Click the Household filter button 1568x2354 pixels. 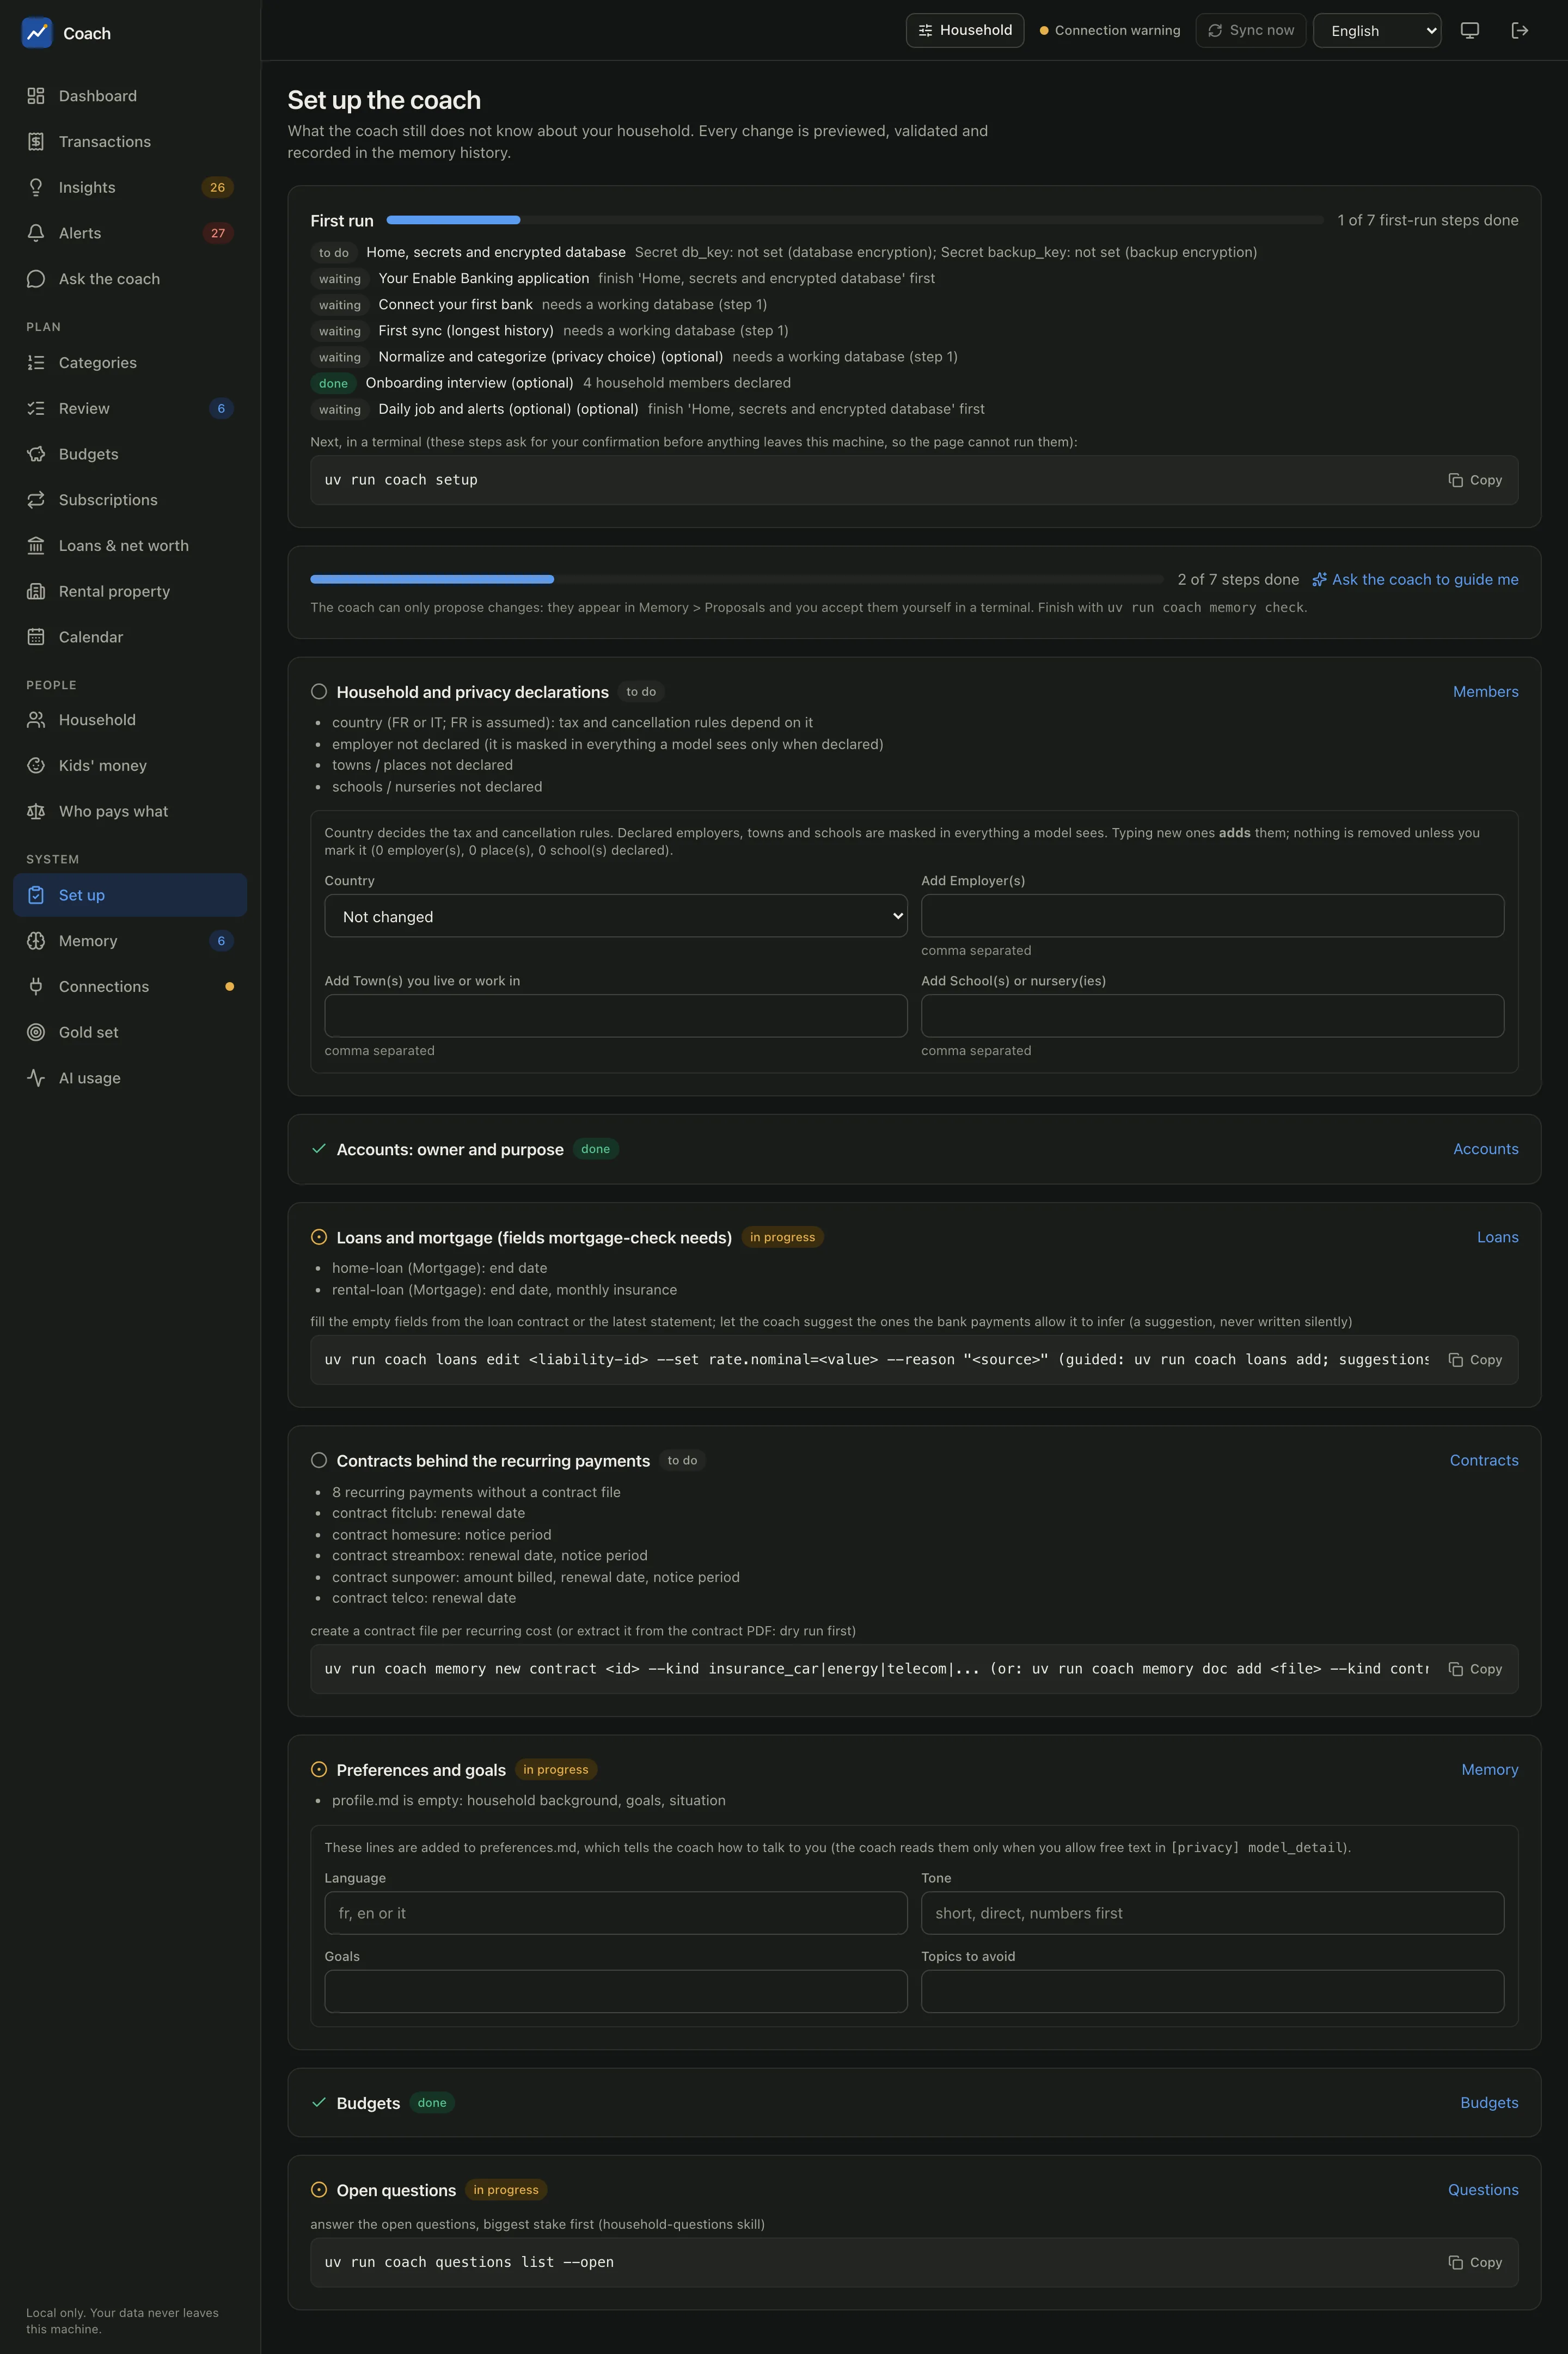[x=965, y=30]
